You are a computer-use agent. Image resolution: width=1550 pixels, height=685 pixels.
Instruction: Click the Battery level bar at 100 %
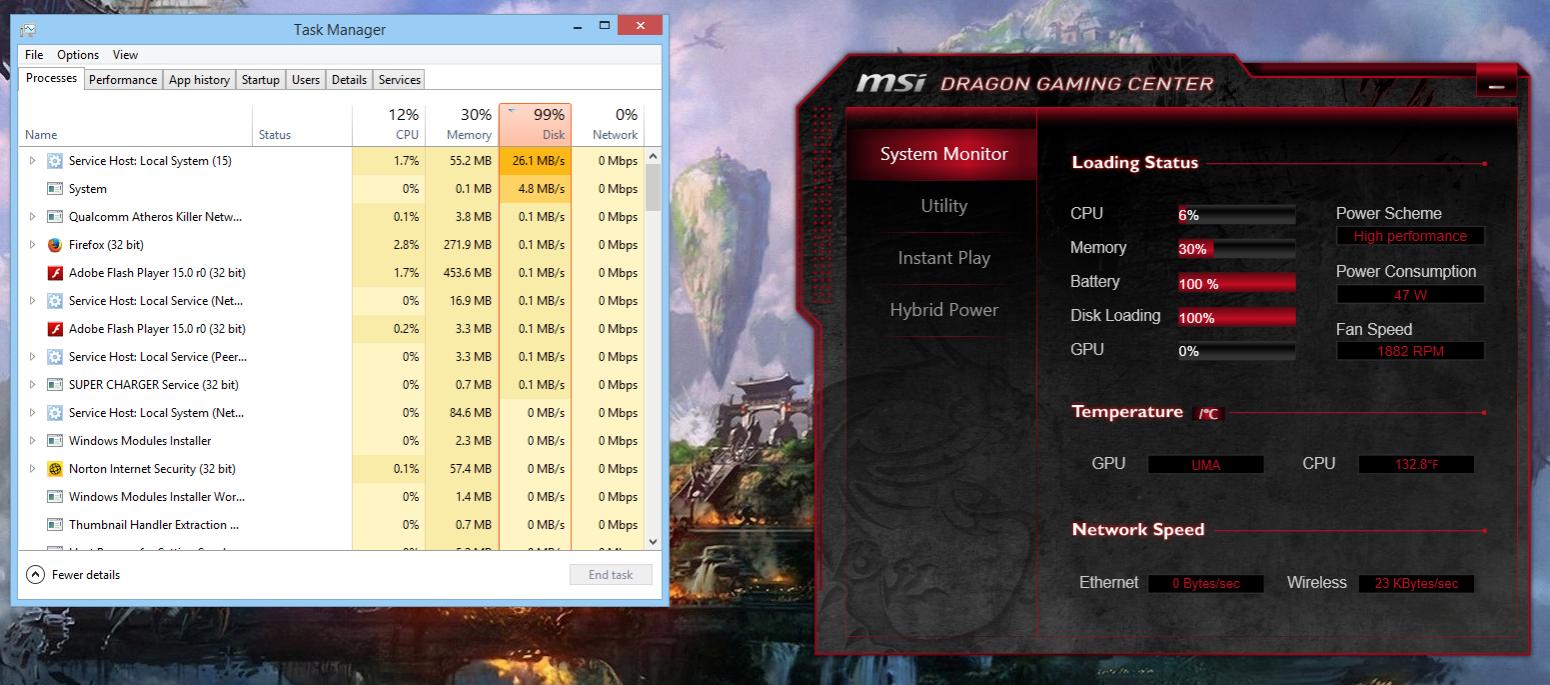pos(1237,283)
